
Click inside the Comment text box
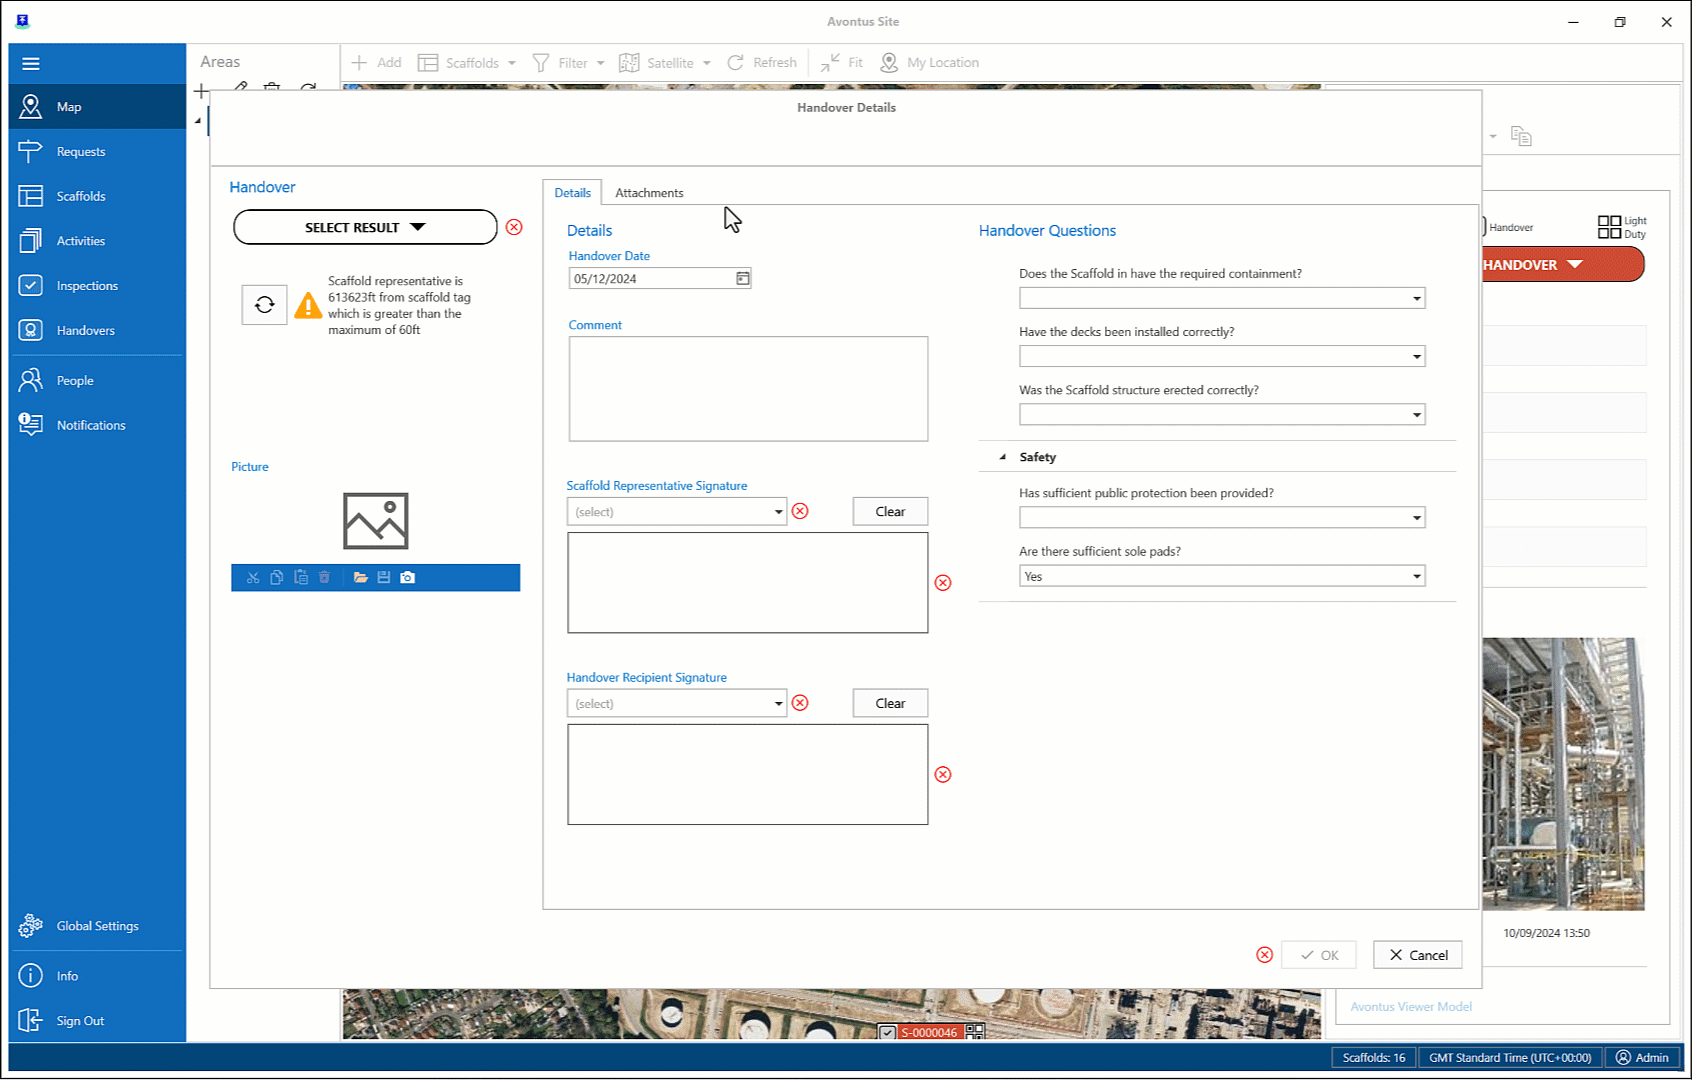coord(748,389)
